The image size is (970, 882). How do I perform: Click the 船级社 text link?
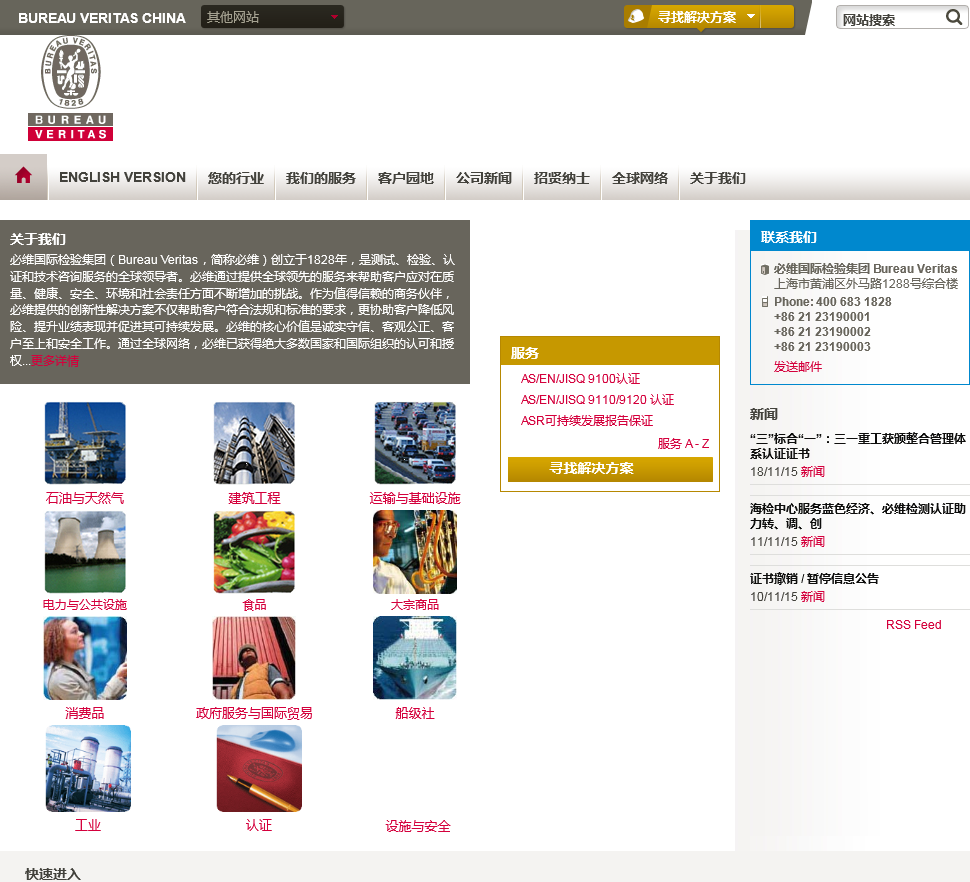point(415,713)
